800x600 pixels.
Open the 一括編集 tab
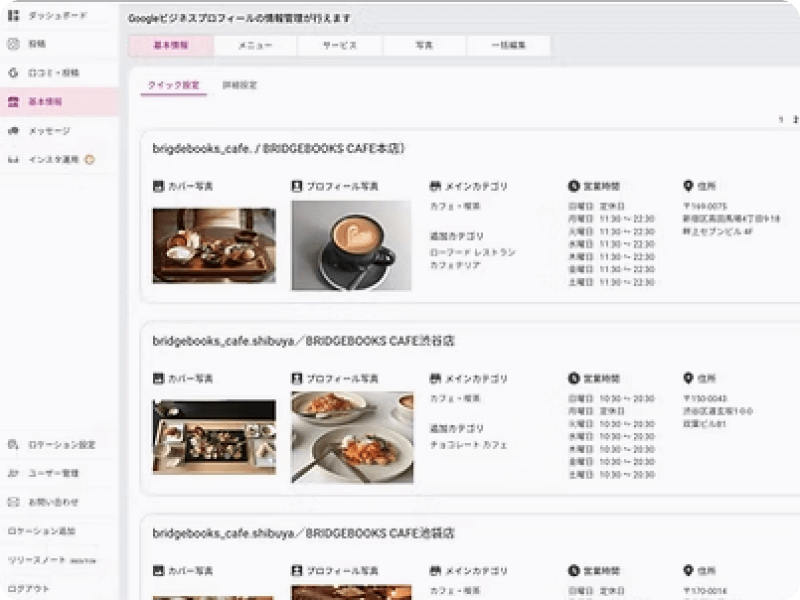point(509,46)
